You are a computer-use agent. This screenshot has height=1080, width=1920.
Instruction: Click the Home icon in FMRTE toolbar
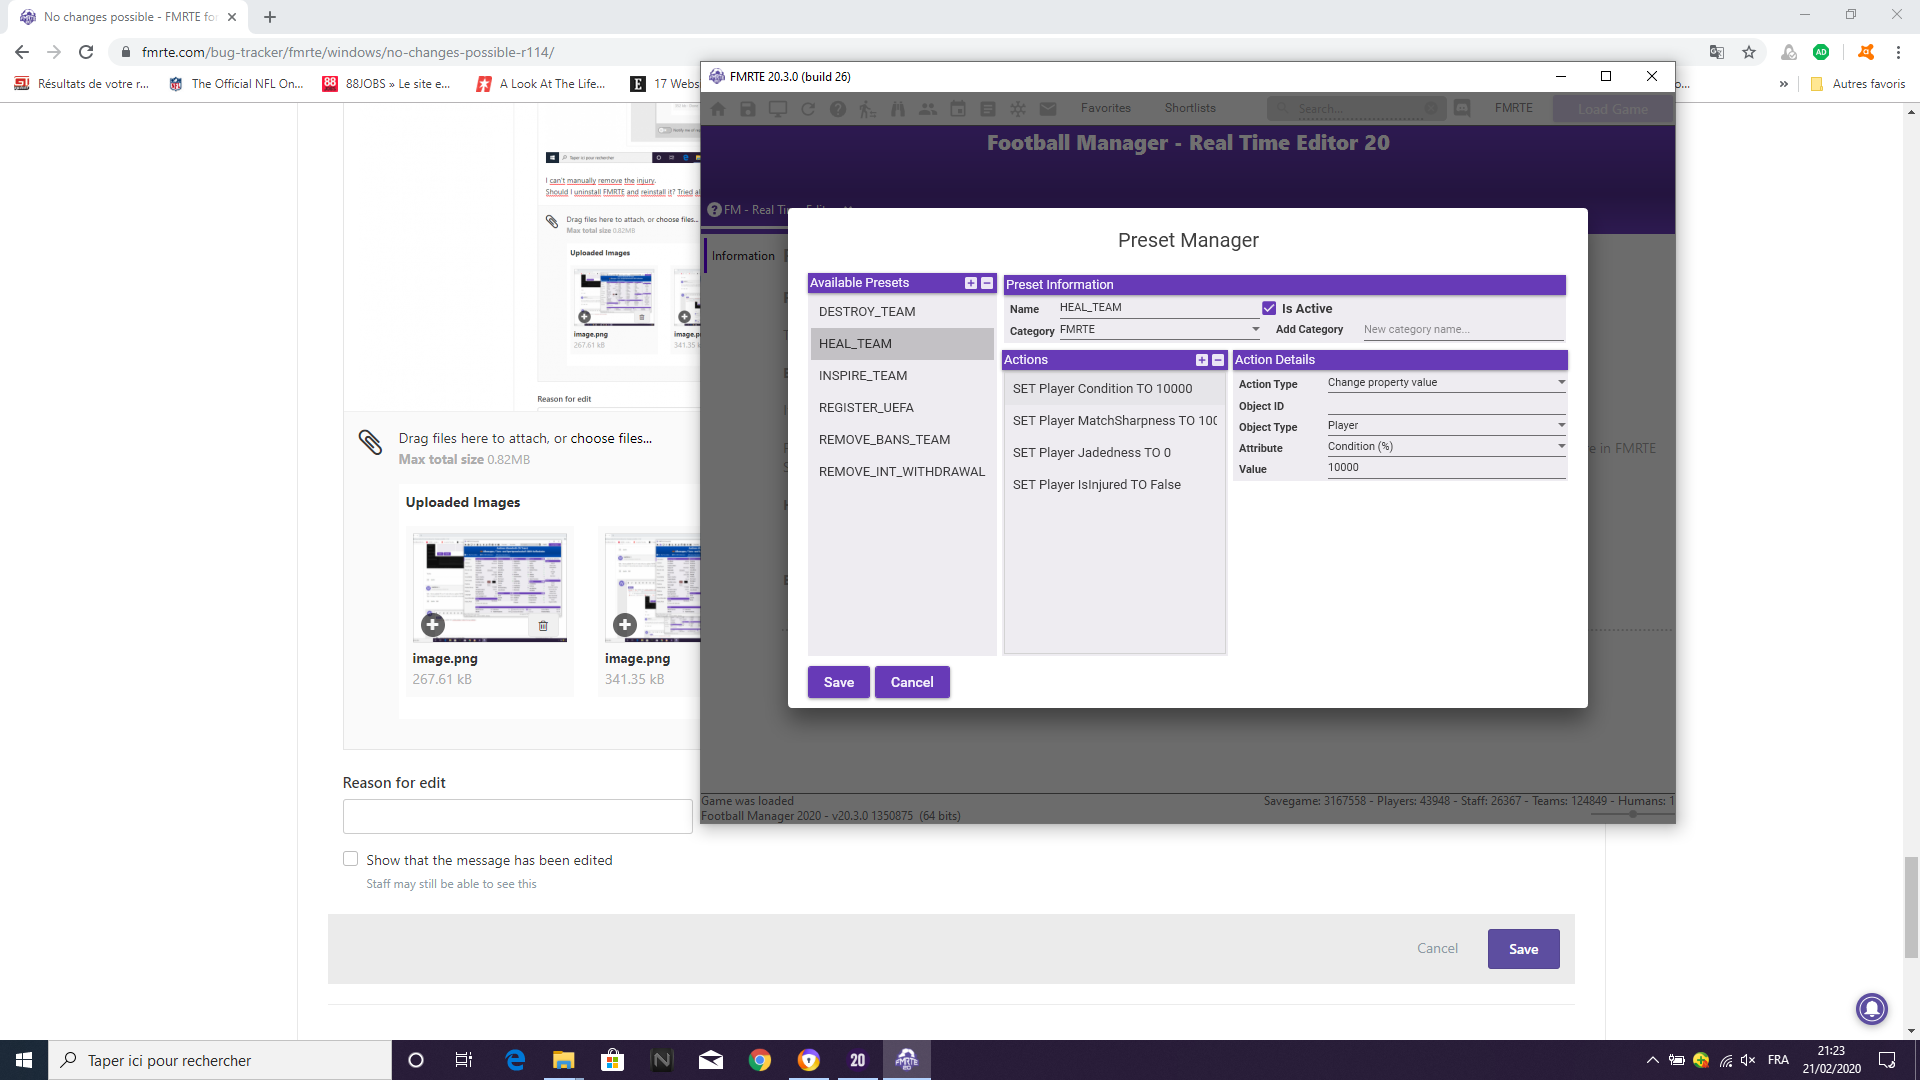718,109
